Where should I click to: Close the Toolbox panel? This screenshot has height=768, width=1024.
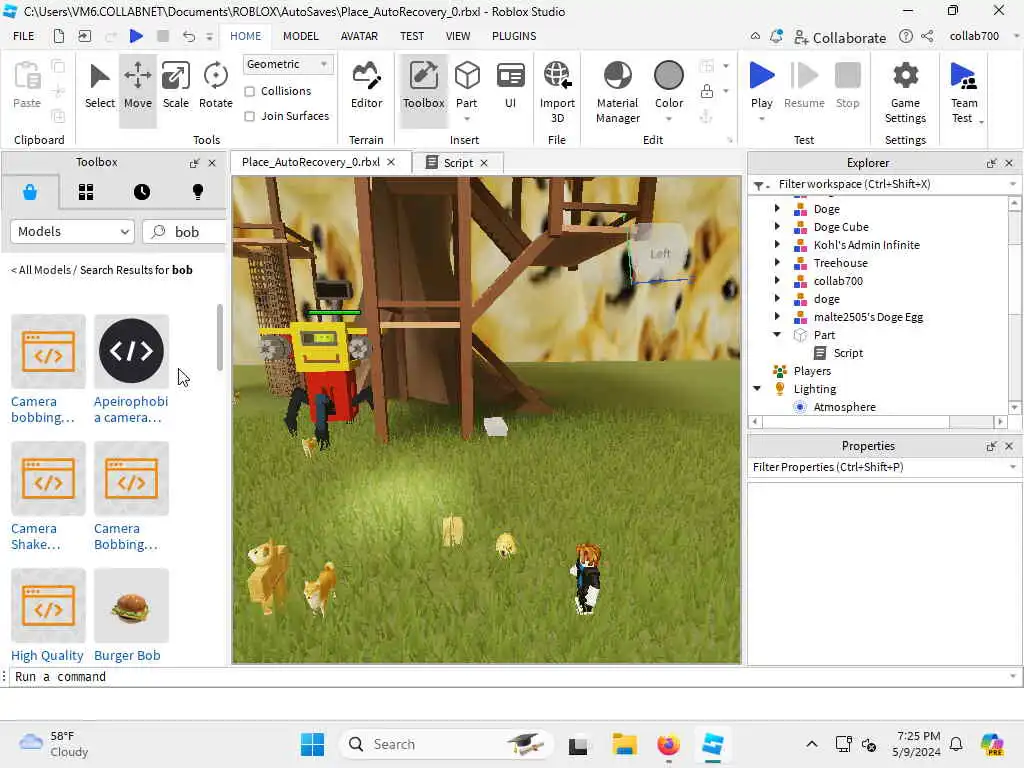pyautogui.click(x=212, y=163)
